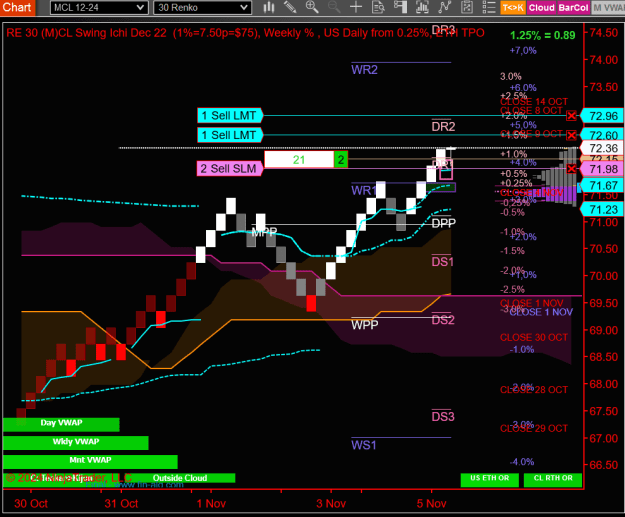Click the 66.50 price axis label
This screenshot has height=517, width=625.
tap(603, 465)
